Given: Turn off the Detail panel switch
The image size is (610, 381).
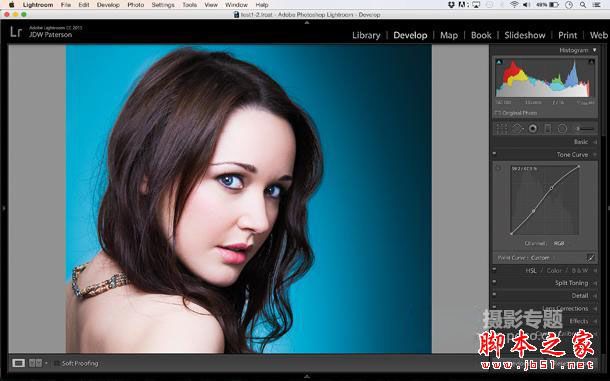Looking at the screenshot, I should [x=494, y=295].
